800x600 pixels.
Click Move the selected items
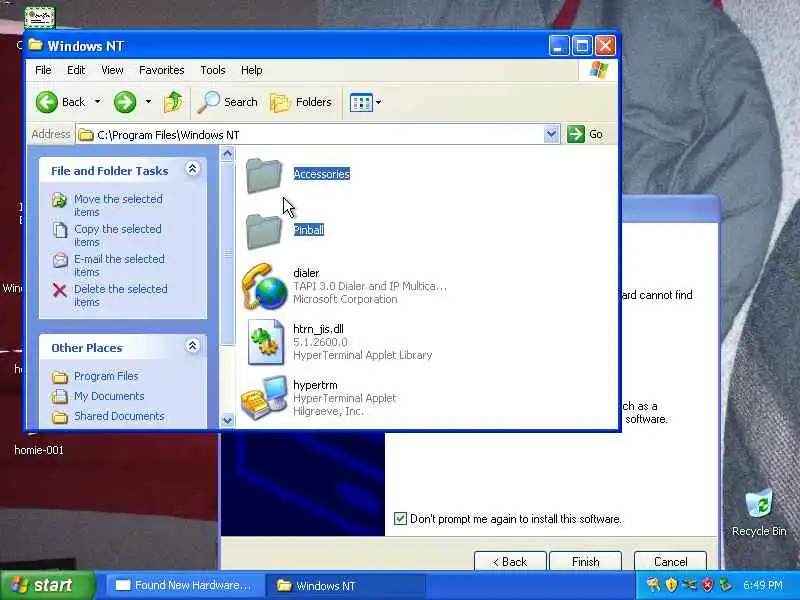(118, 205)
